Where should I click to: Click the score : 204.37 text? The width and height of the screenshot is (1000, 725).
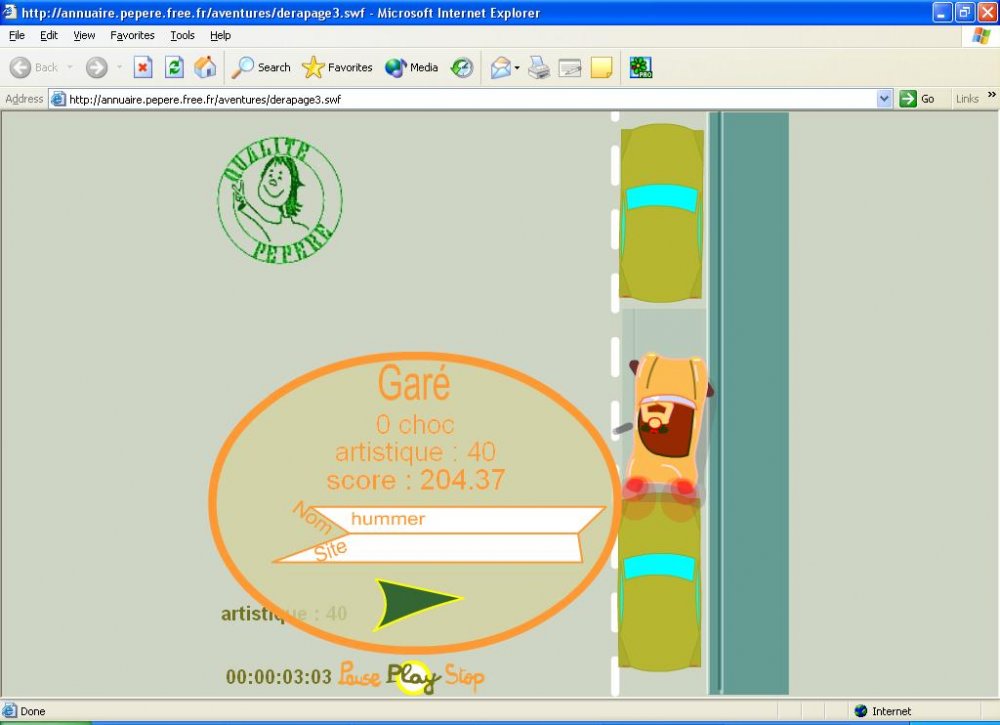[x=416, y=480]
